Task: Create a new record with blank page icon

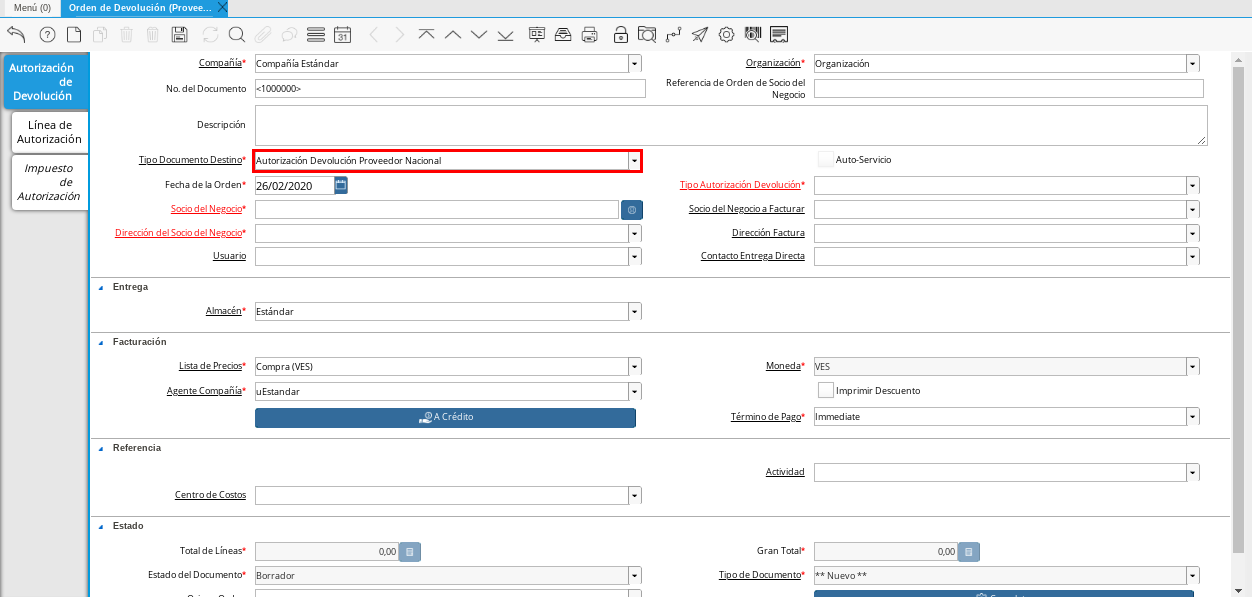Action: tap(74, 35)
